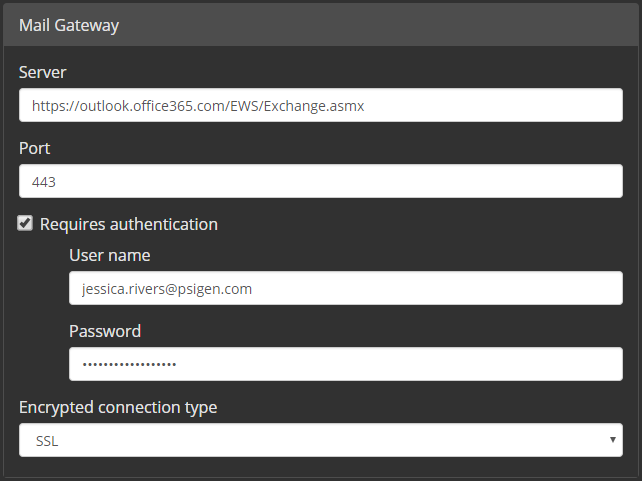Click the Mail Gateway panel header
The height and width of the screenshot is (481, 642).
[321, 25]
